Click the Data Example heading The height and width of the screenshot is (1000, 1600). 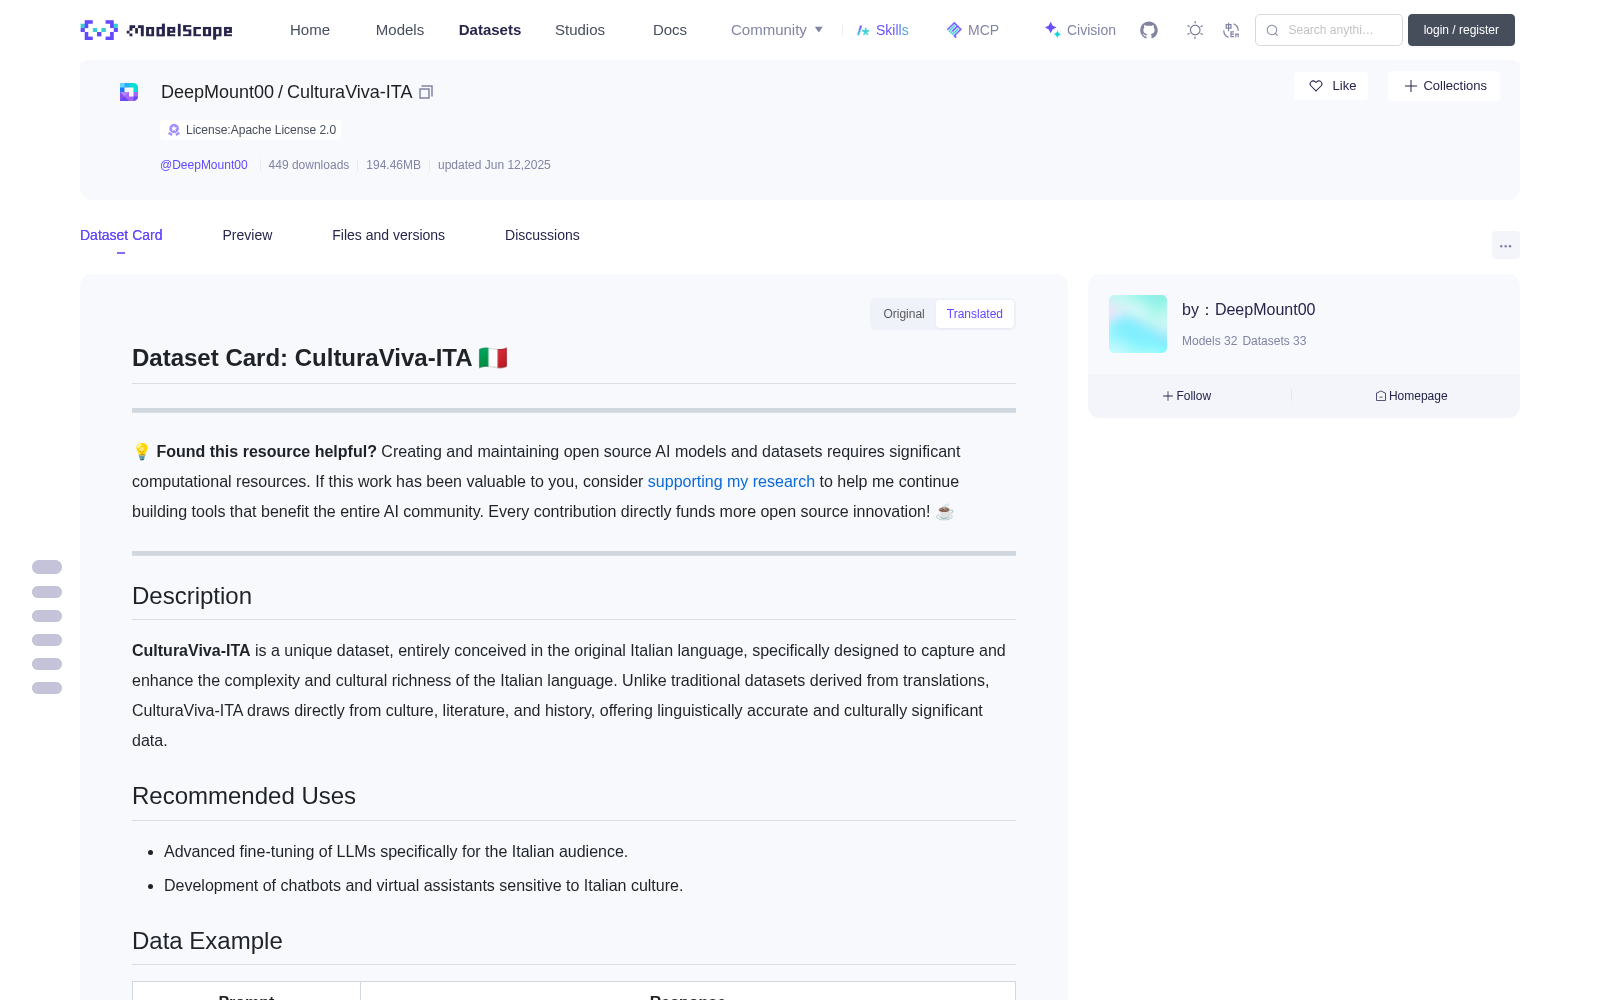pyautogui.click(x=207, y=941)
